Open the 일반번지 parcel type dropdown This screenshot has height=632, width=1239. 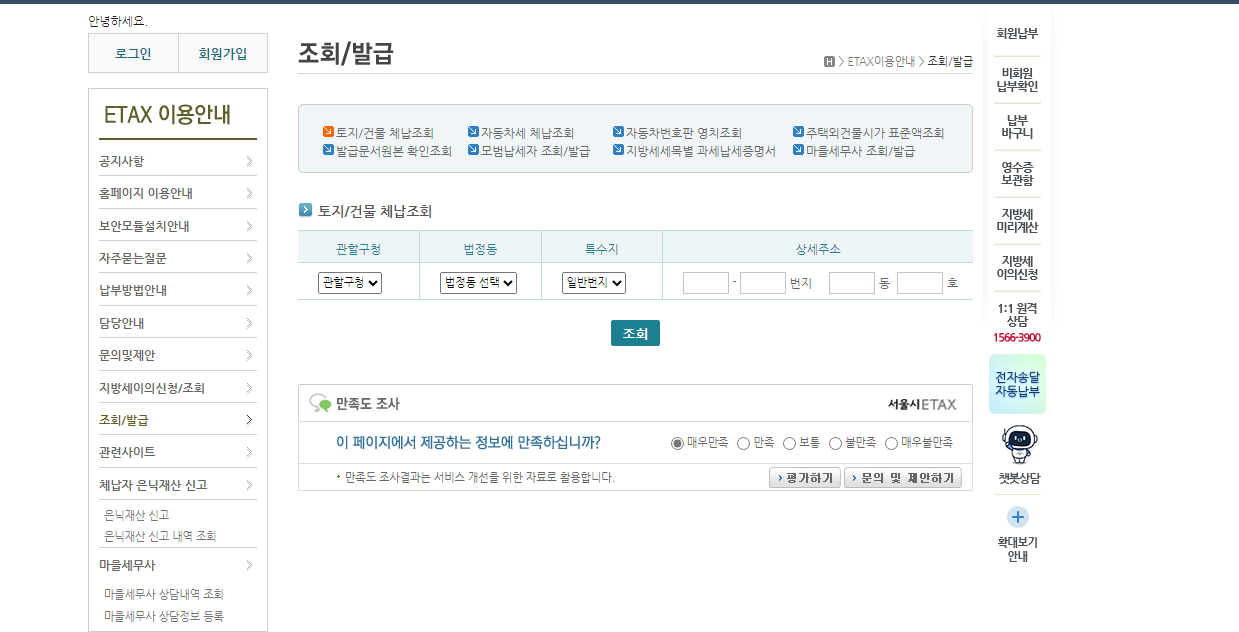(594, 282)
